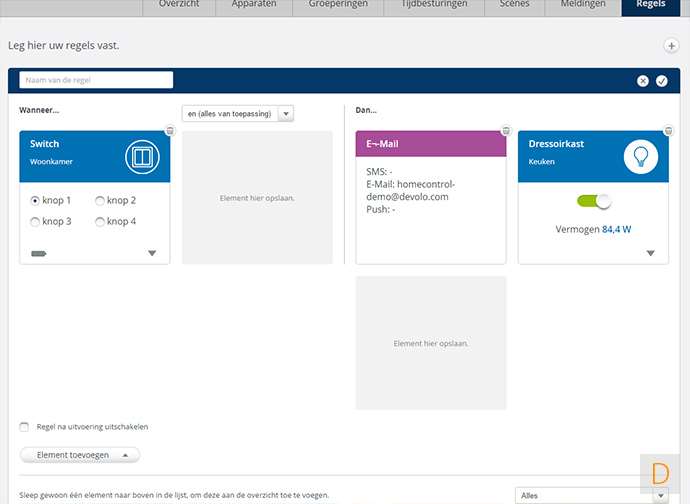Open the 'en (alles van toepassing)' dropdown
Screen dimensions: 690x504
pos(238,114)
